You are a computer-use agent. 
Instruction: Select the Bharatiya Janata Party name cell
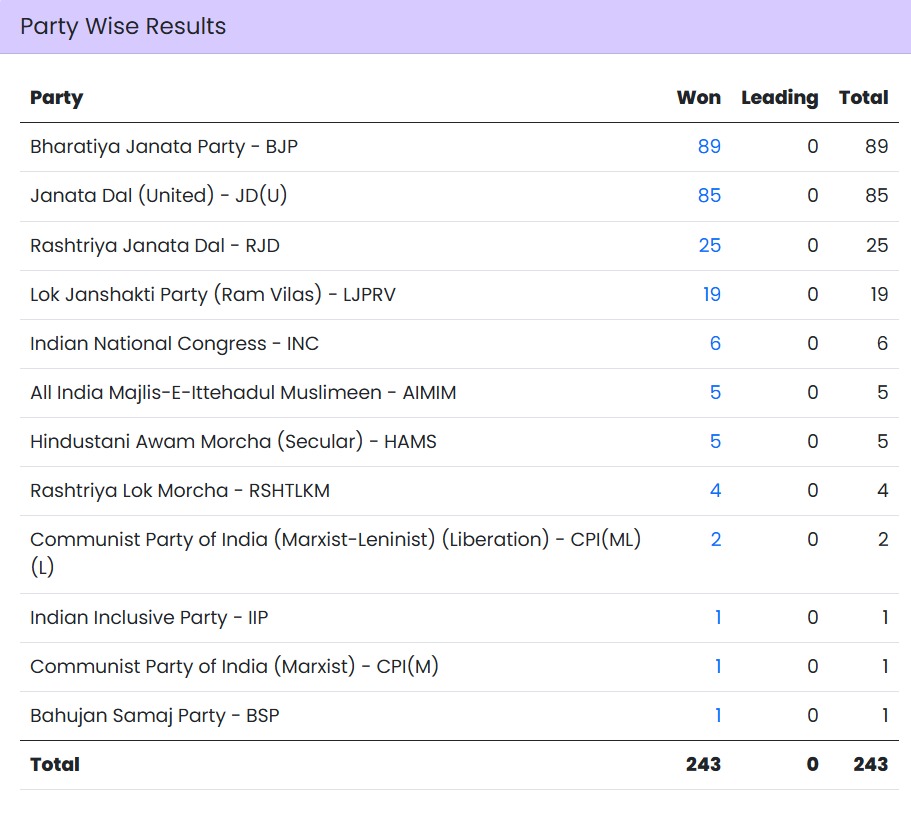(x=164, y=147)
